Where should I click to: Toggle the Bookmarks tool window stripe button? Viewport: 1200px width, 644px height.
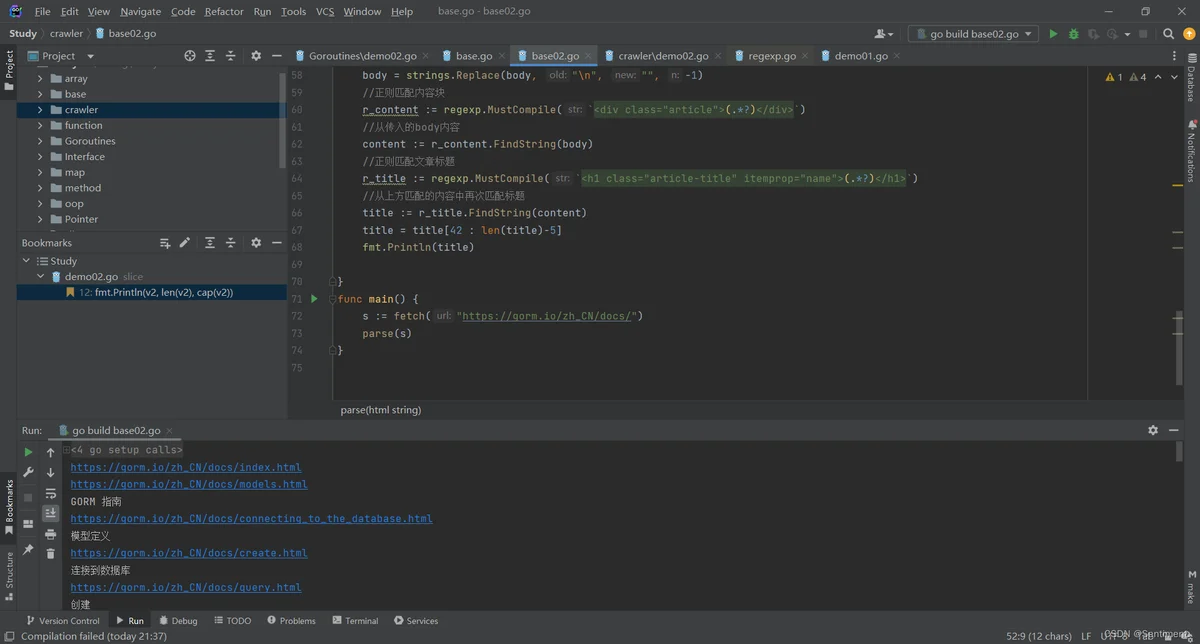[x=9, y=505]
